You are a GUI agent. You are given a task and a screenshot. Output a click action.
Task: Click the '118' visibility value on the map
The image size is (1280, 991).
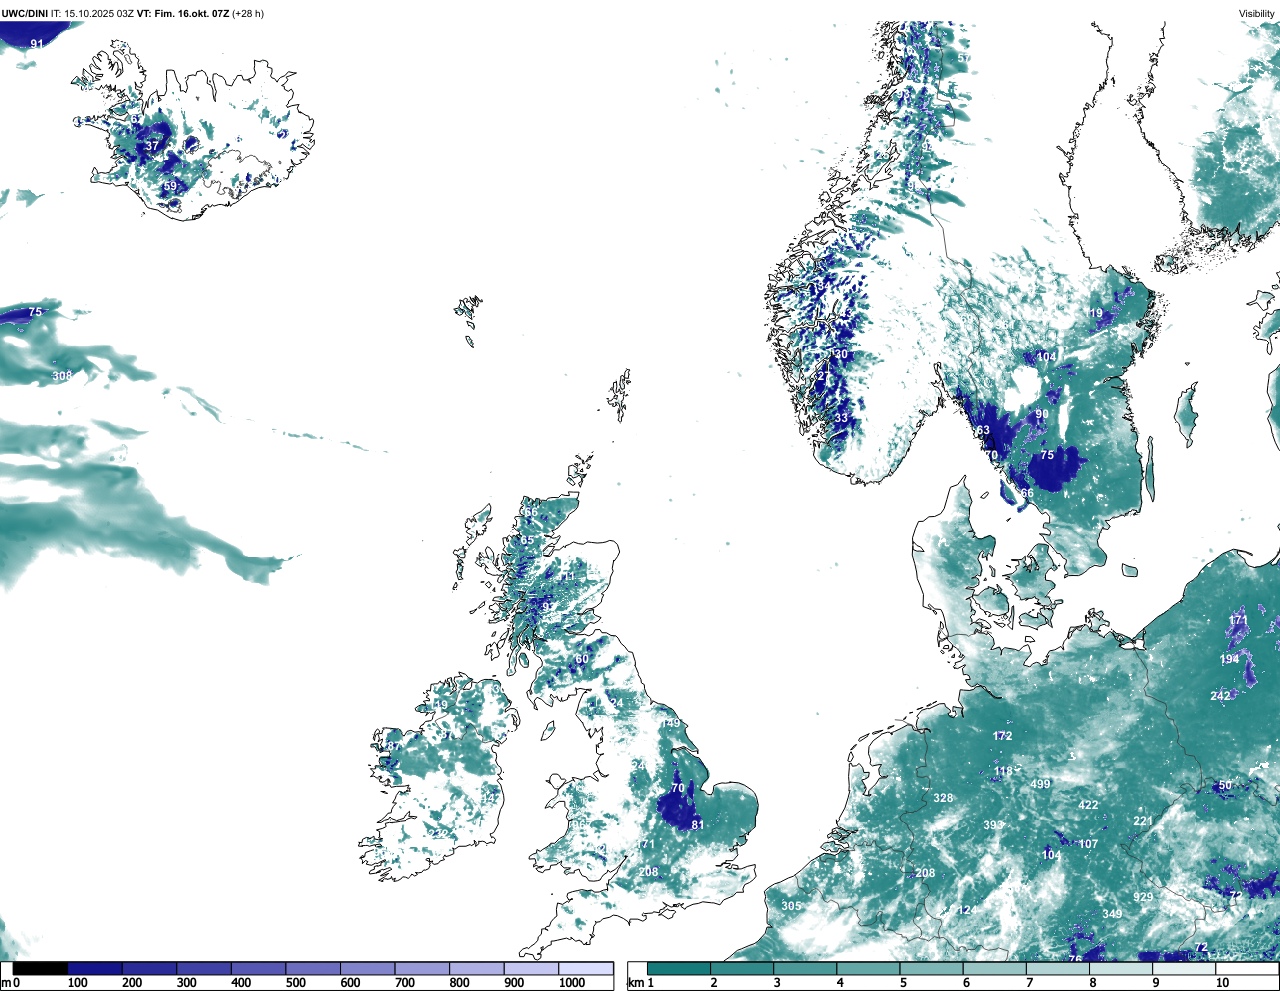click(x=1004, y=771)
